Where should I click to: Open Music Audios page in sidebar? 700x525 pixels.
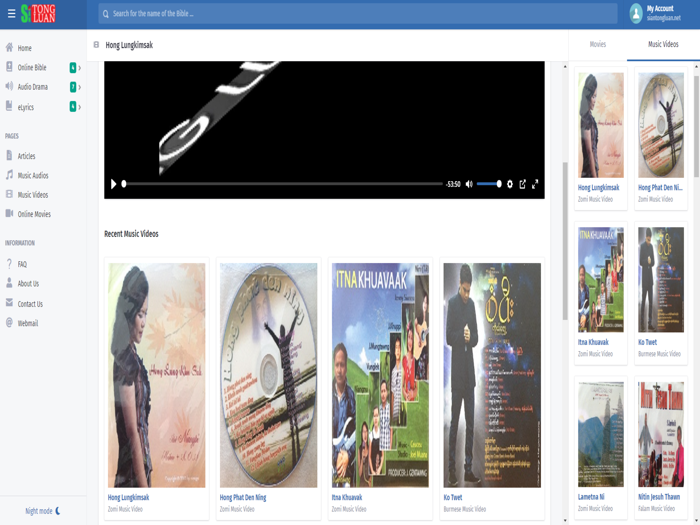[x=32, y=176]
